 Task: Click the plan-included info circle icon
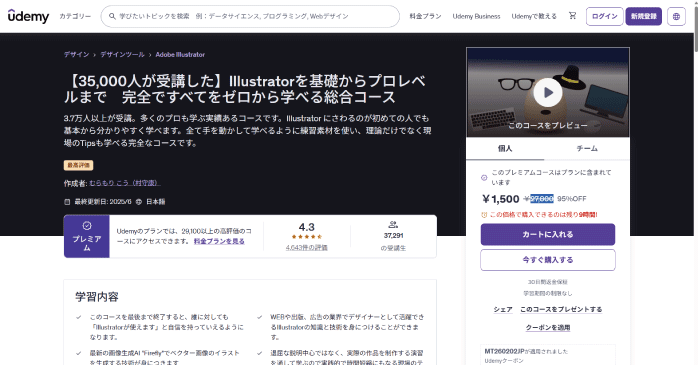[x=484, y=178]
